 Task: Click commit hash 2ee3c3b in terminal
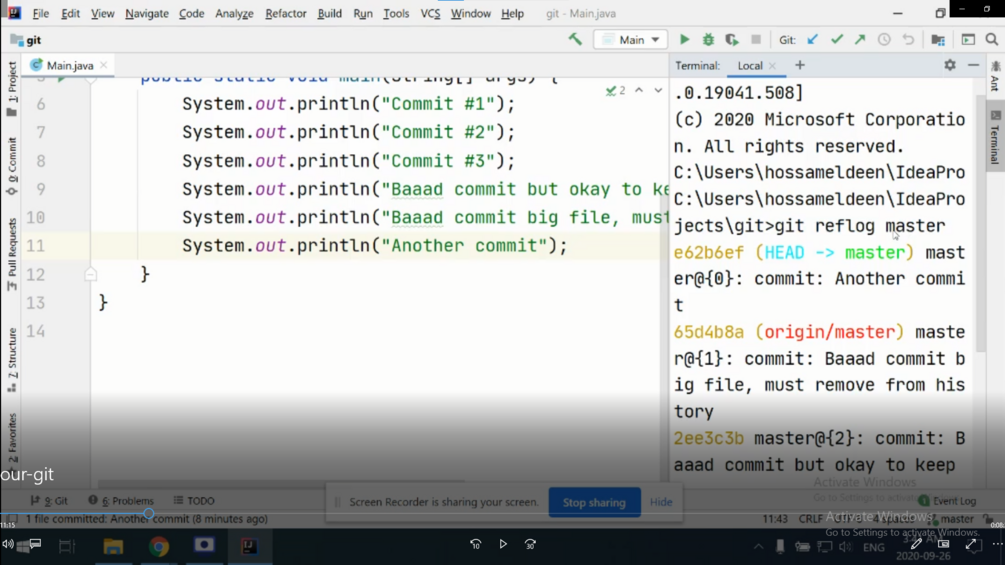708,438
